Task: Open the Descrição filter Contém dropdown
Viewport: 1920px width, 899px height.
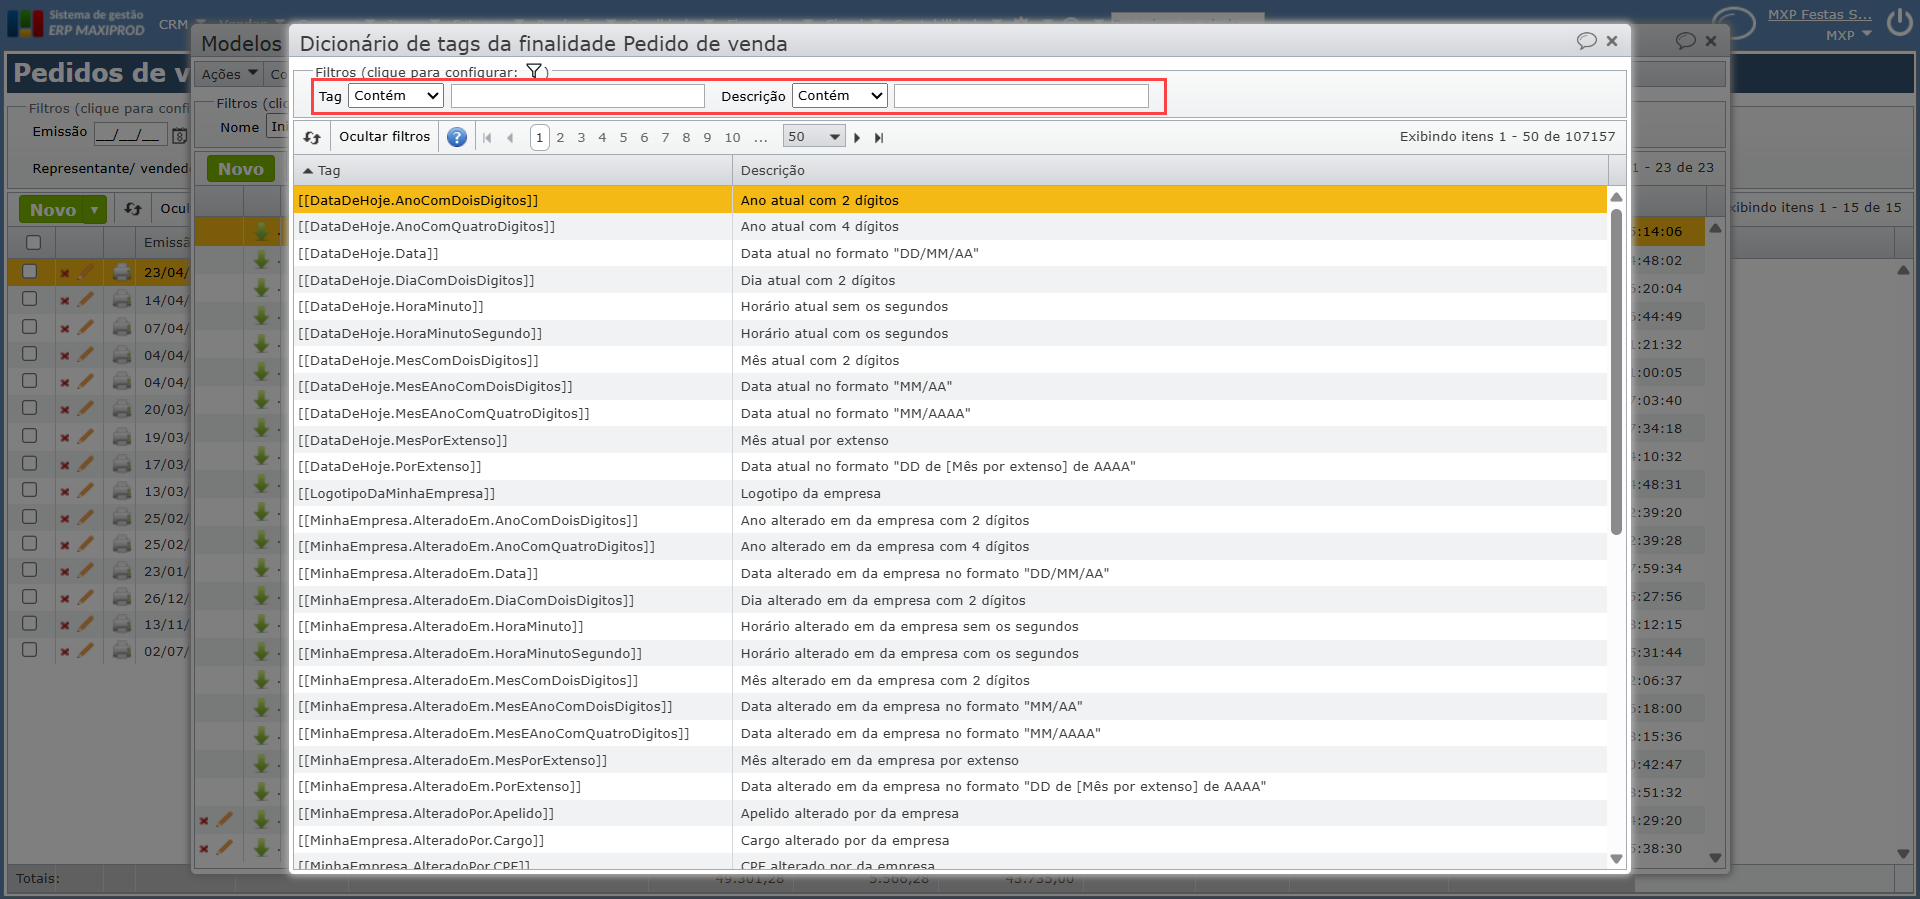Action: click(840, 96)
